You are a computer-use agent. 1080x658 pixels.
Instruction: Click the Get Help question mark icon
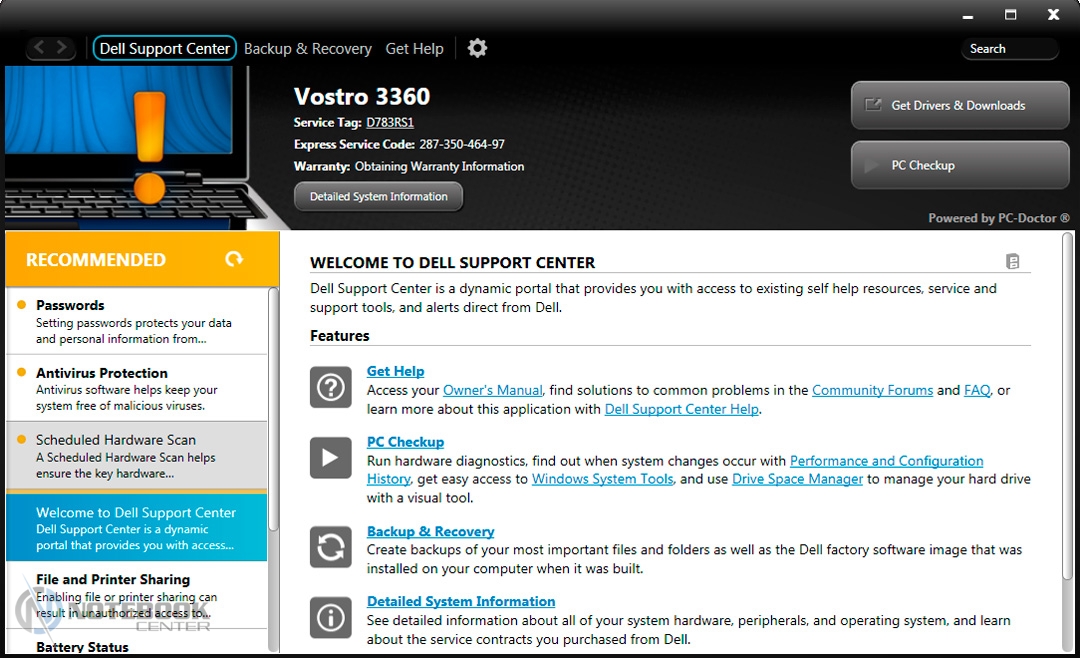click(x=330, y=387)
